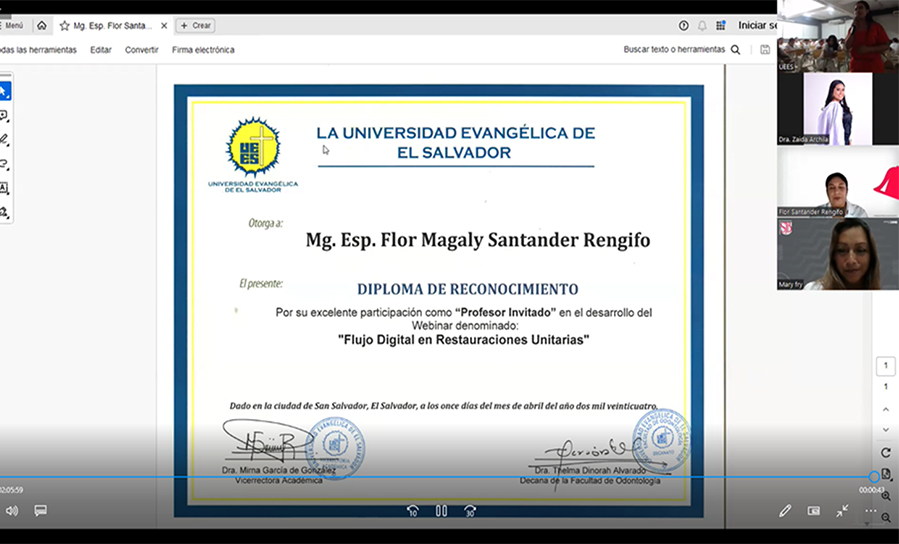Select Dra. Zaida Archila video thumbnail
899x544 pixels.
838,108
